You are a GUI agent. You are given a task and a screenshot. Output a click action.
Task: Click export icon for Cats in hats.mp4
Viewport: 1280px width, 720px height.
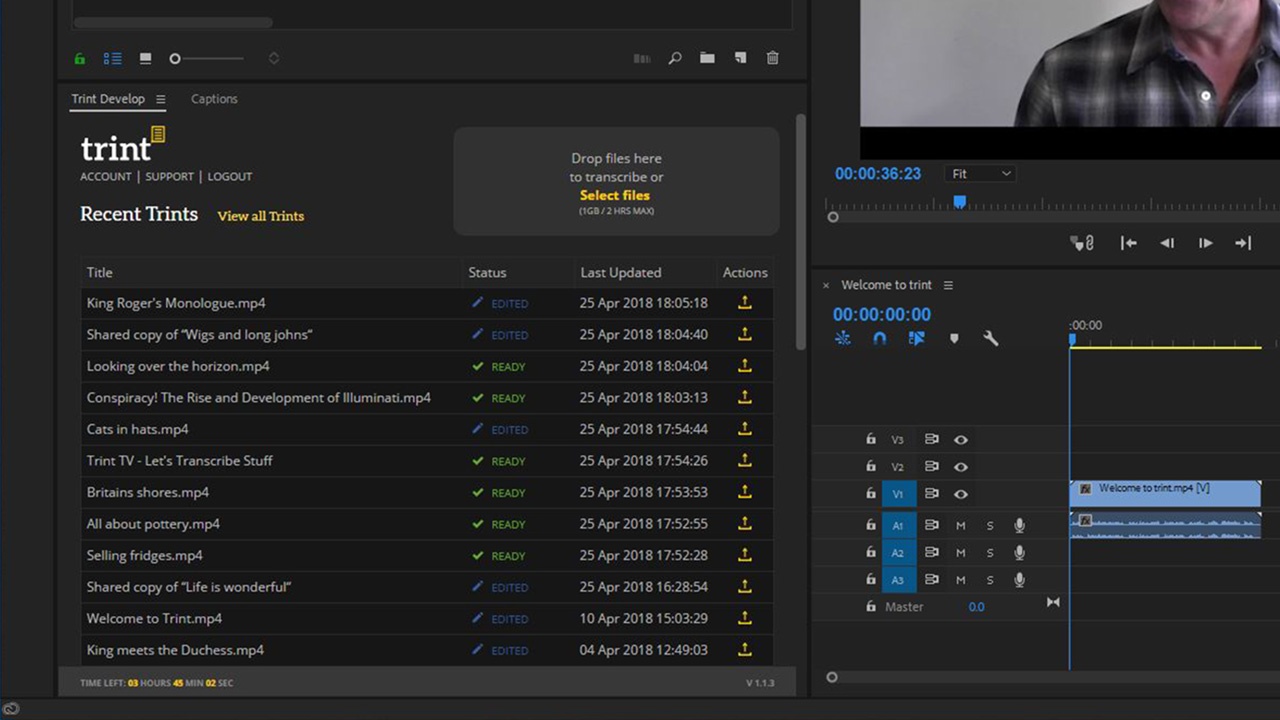[744, 428]
